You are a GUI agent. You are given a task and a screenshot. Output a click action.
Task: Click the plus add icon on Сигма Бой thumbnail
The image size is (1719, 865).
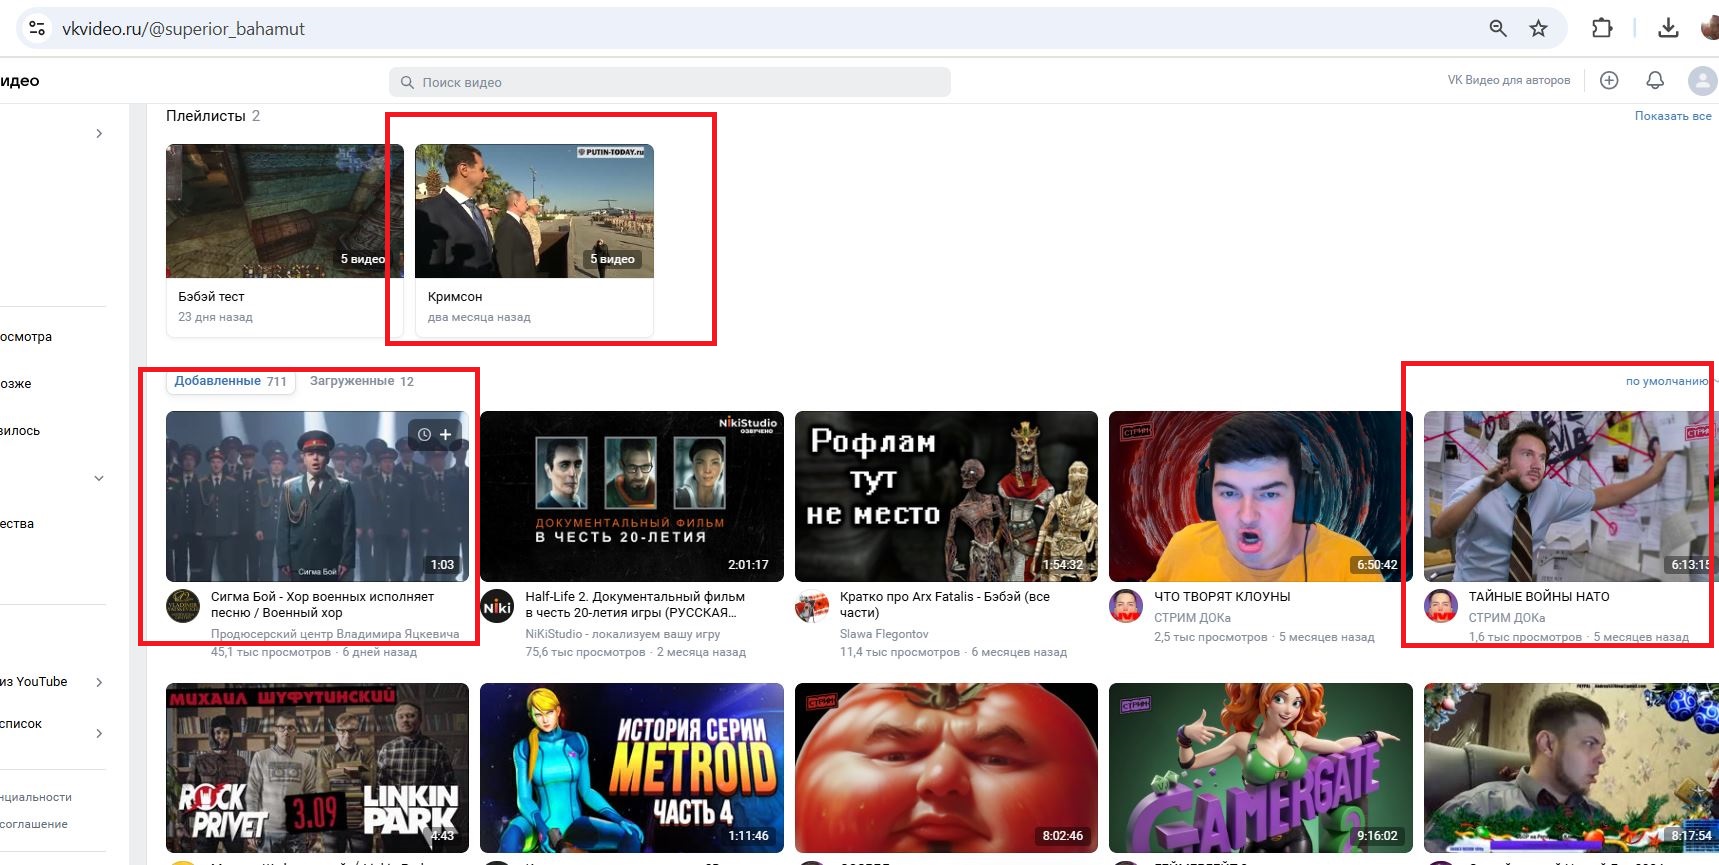(x=446, y=435)
